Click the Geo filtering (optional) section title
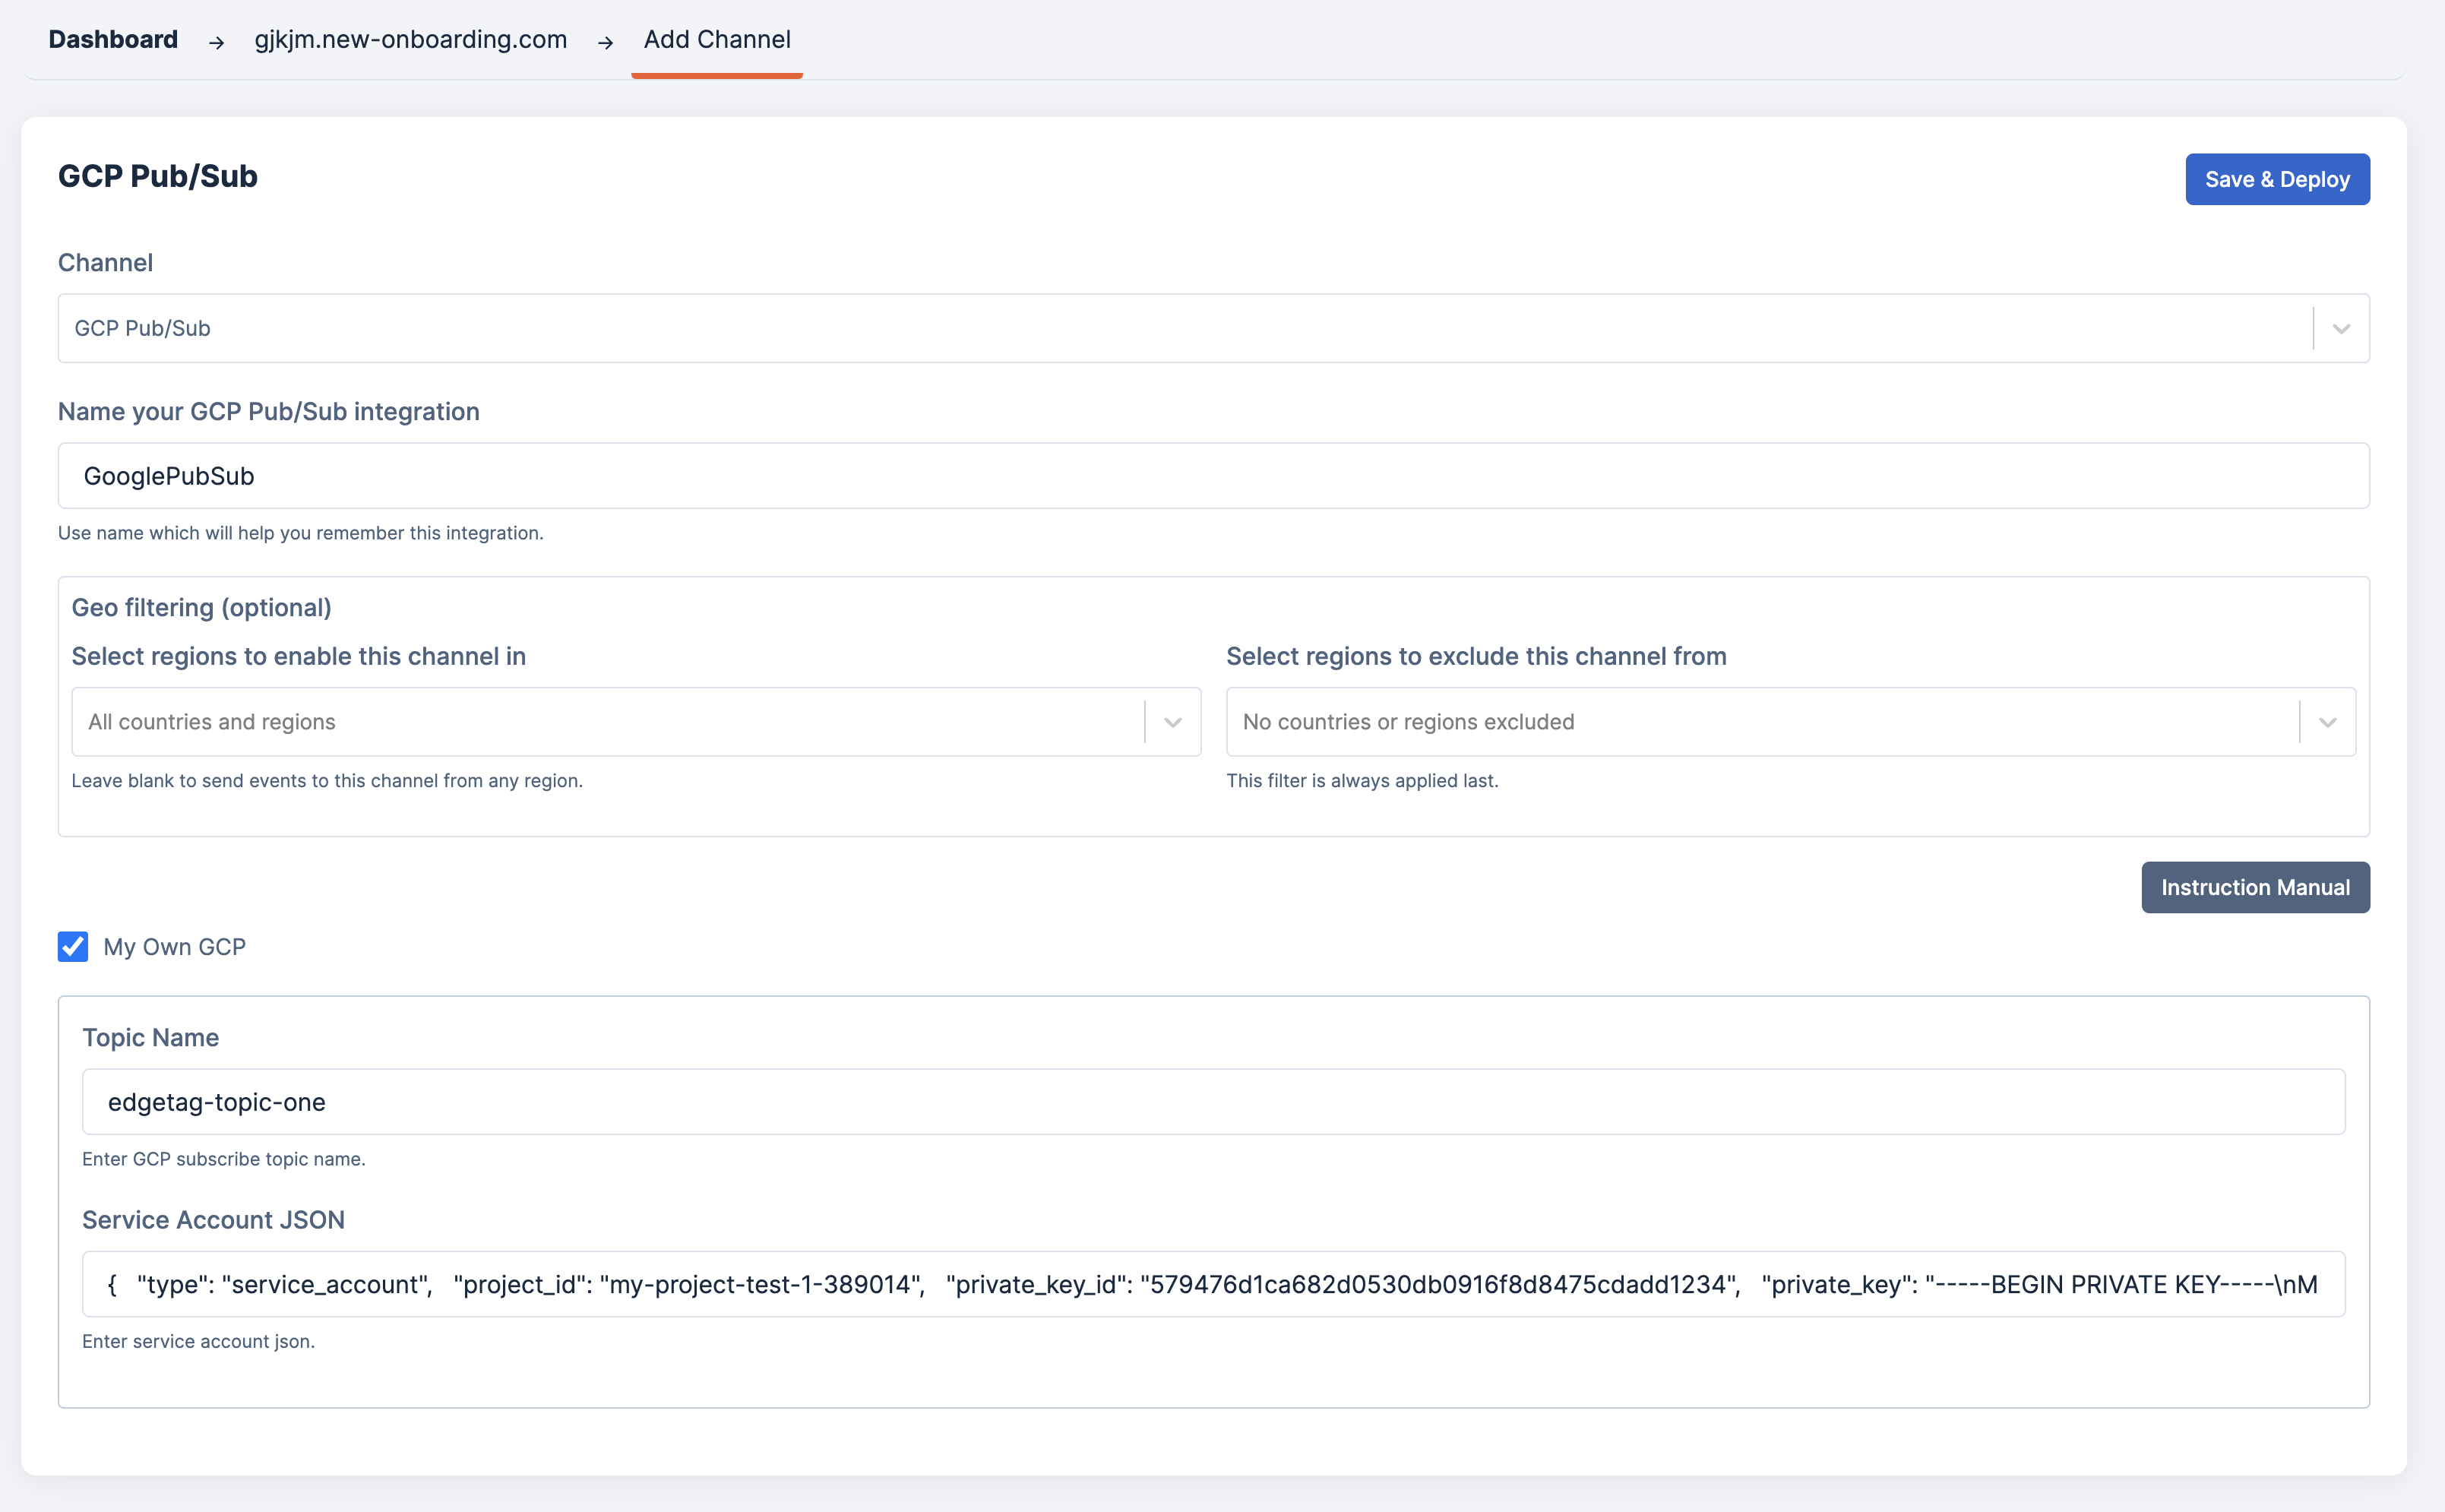Image resolution: width=2445 pixels, height=1512 pixels. [x=201, y=607]
